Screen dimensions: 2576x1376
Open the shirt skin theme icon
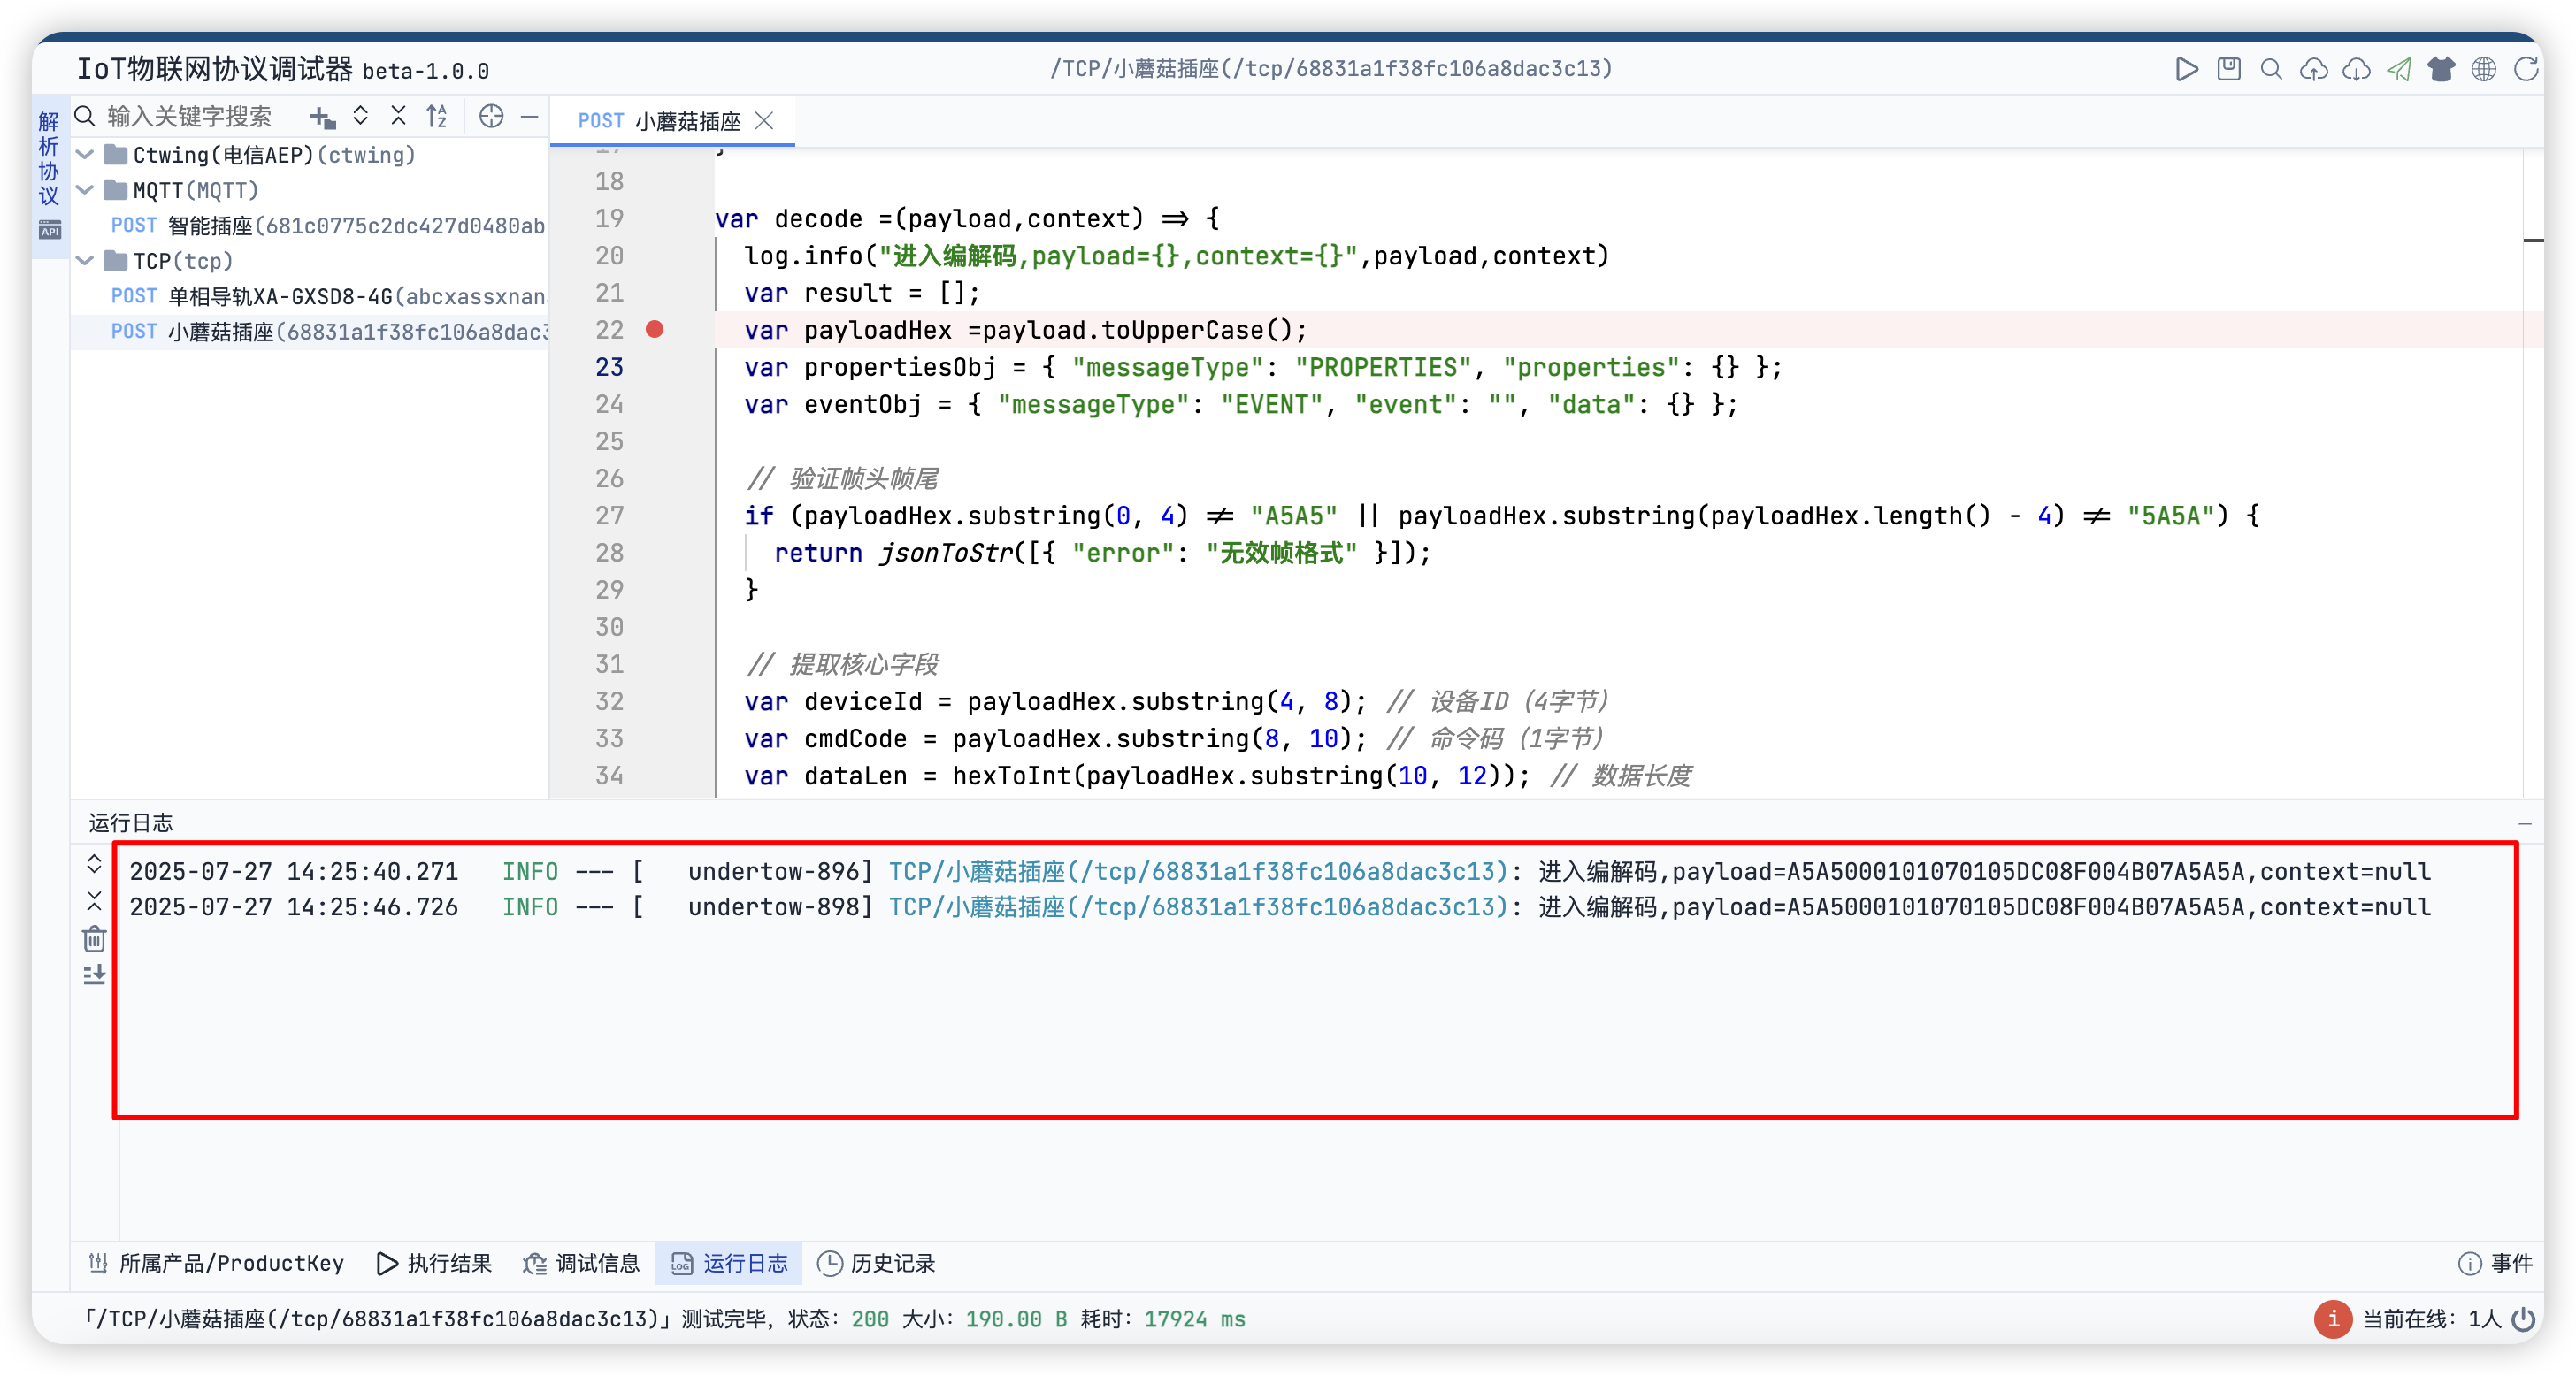2441,69
